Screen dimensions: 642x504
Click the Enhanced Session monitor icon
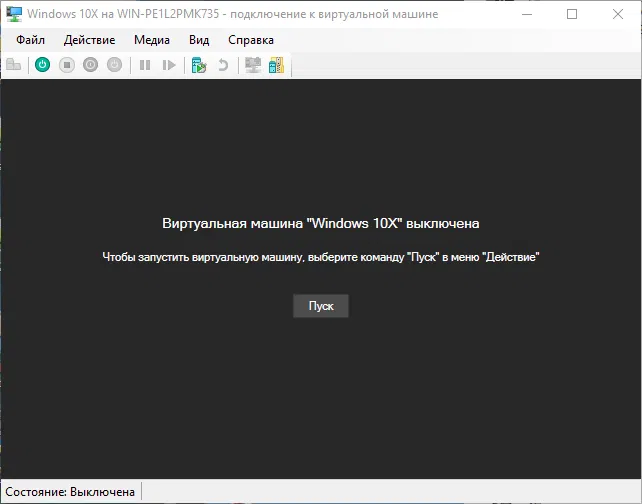click(x=253, y=65)
